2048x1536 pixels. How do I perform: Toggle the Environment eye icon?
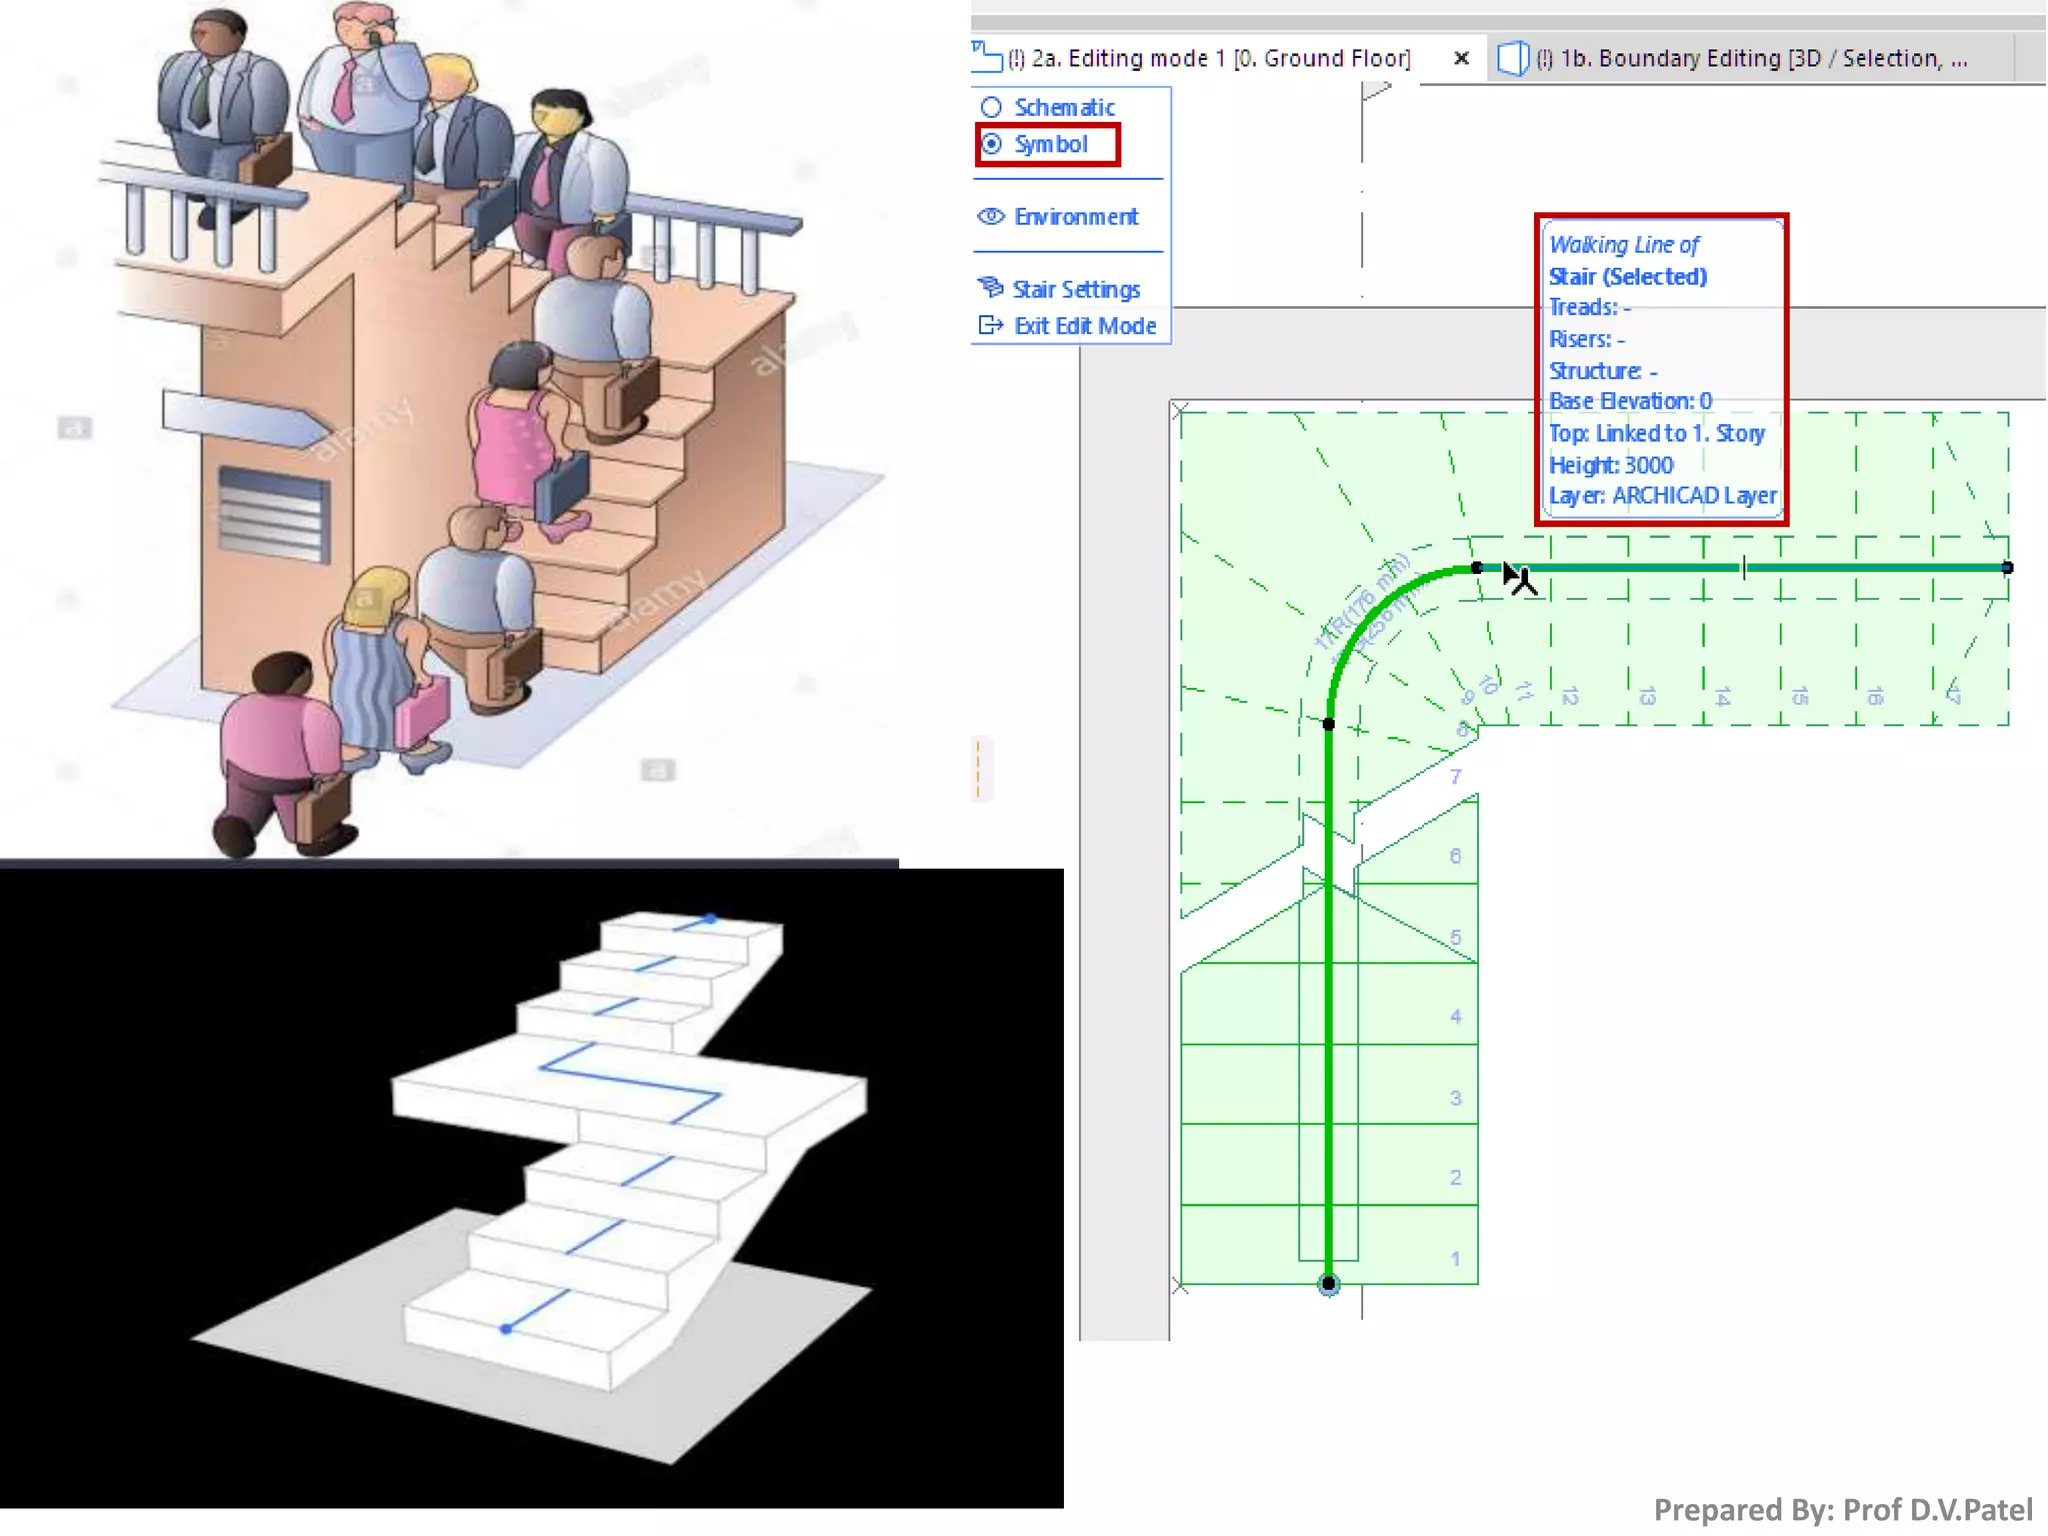990,217
